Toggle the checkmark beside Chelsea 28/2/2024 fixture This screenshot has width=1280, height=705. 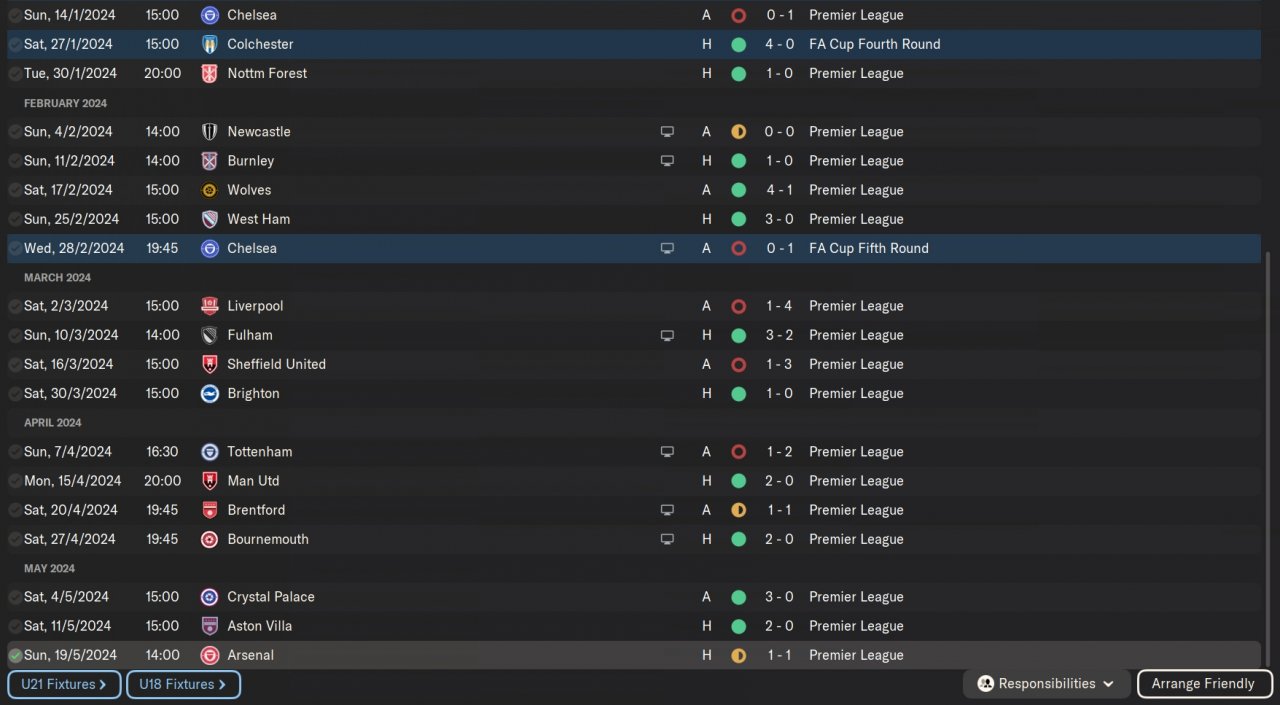[15, 249]
